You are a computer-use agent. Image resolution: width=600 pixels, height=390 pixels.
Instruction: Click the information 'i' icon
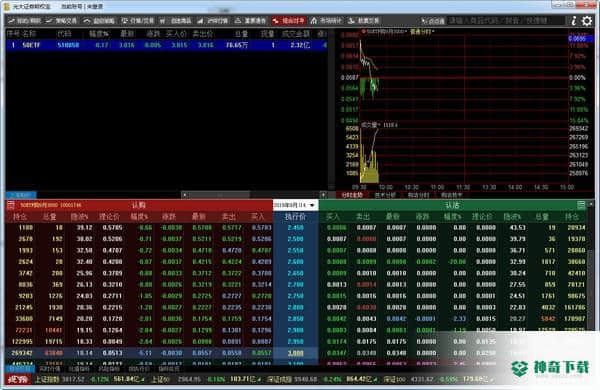pos(573,21)
